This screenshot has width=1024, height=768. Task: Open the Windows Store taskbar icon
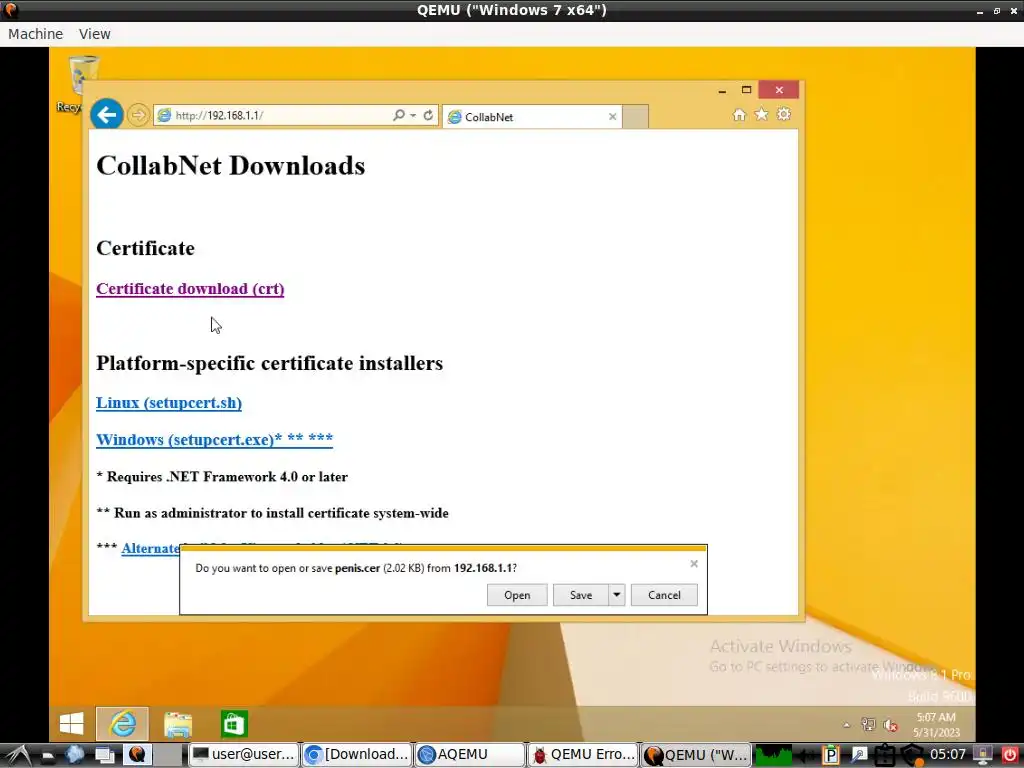pos(234,724)
